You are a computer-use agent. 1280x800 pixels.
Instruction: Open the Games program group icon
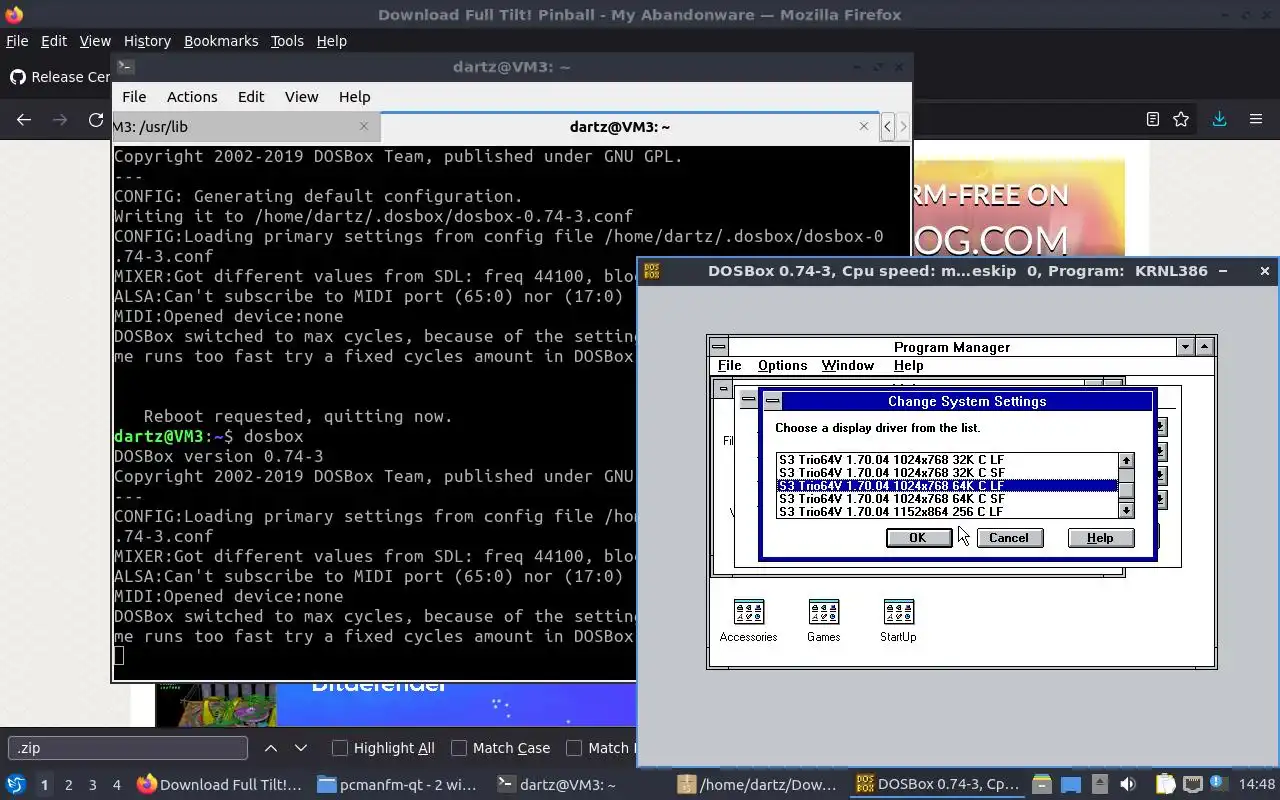(x=823, y=612)
